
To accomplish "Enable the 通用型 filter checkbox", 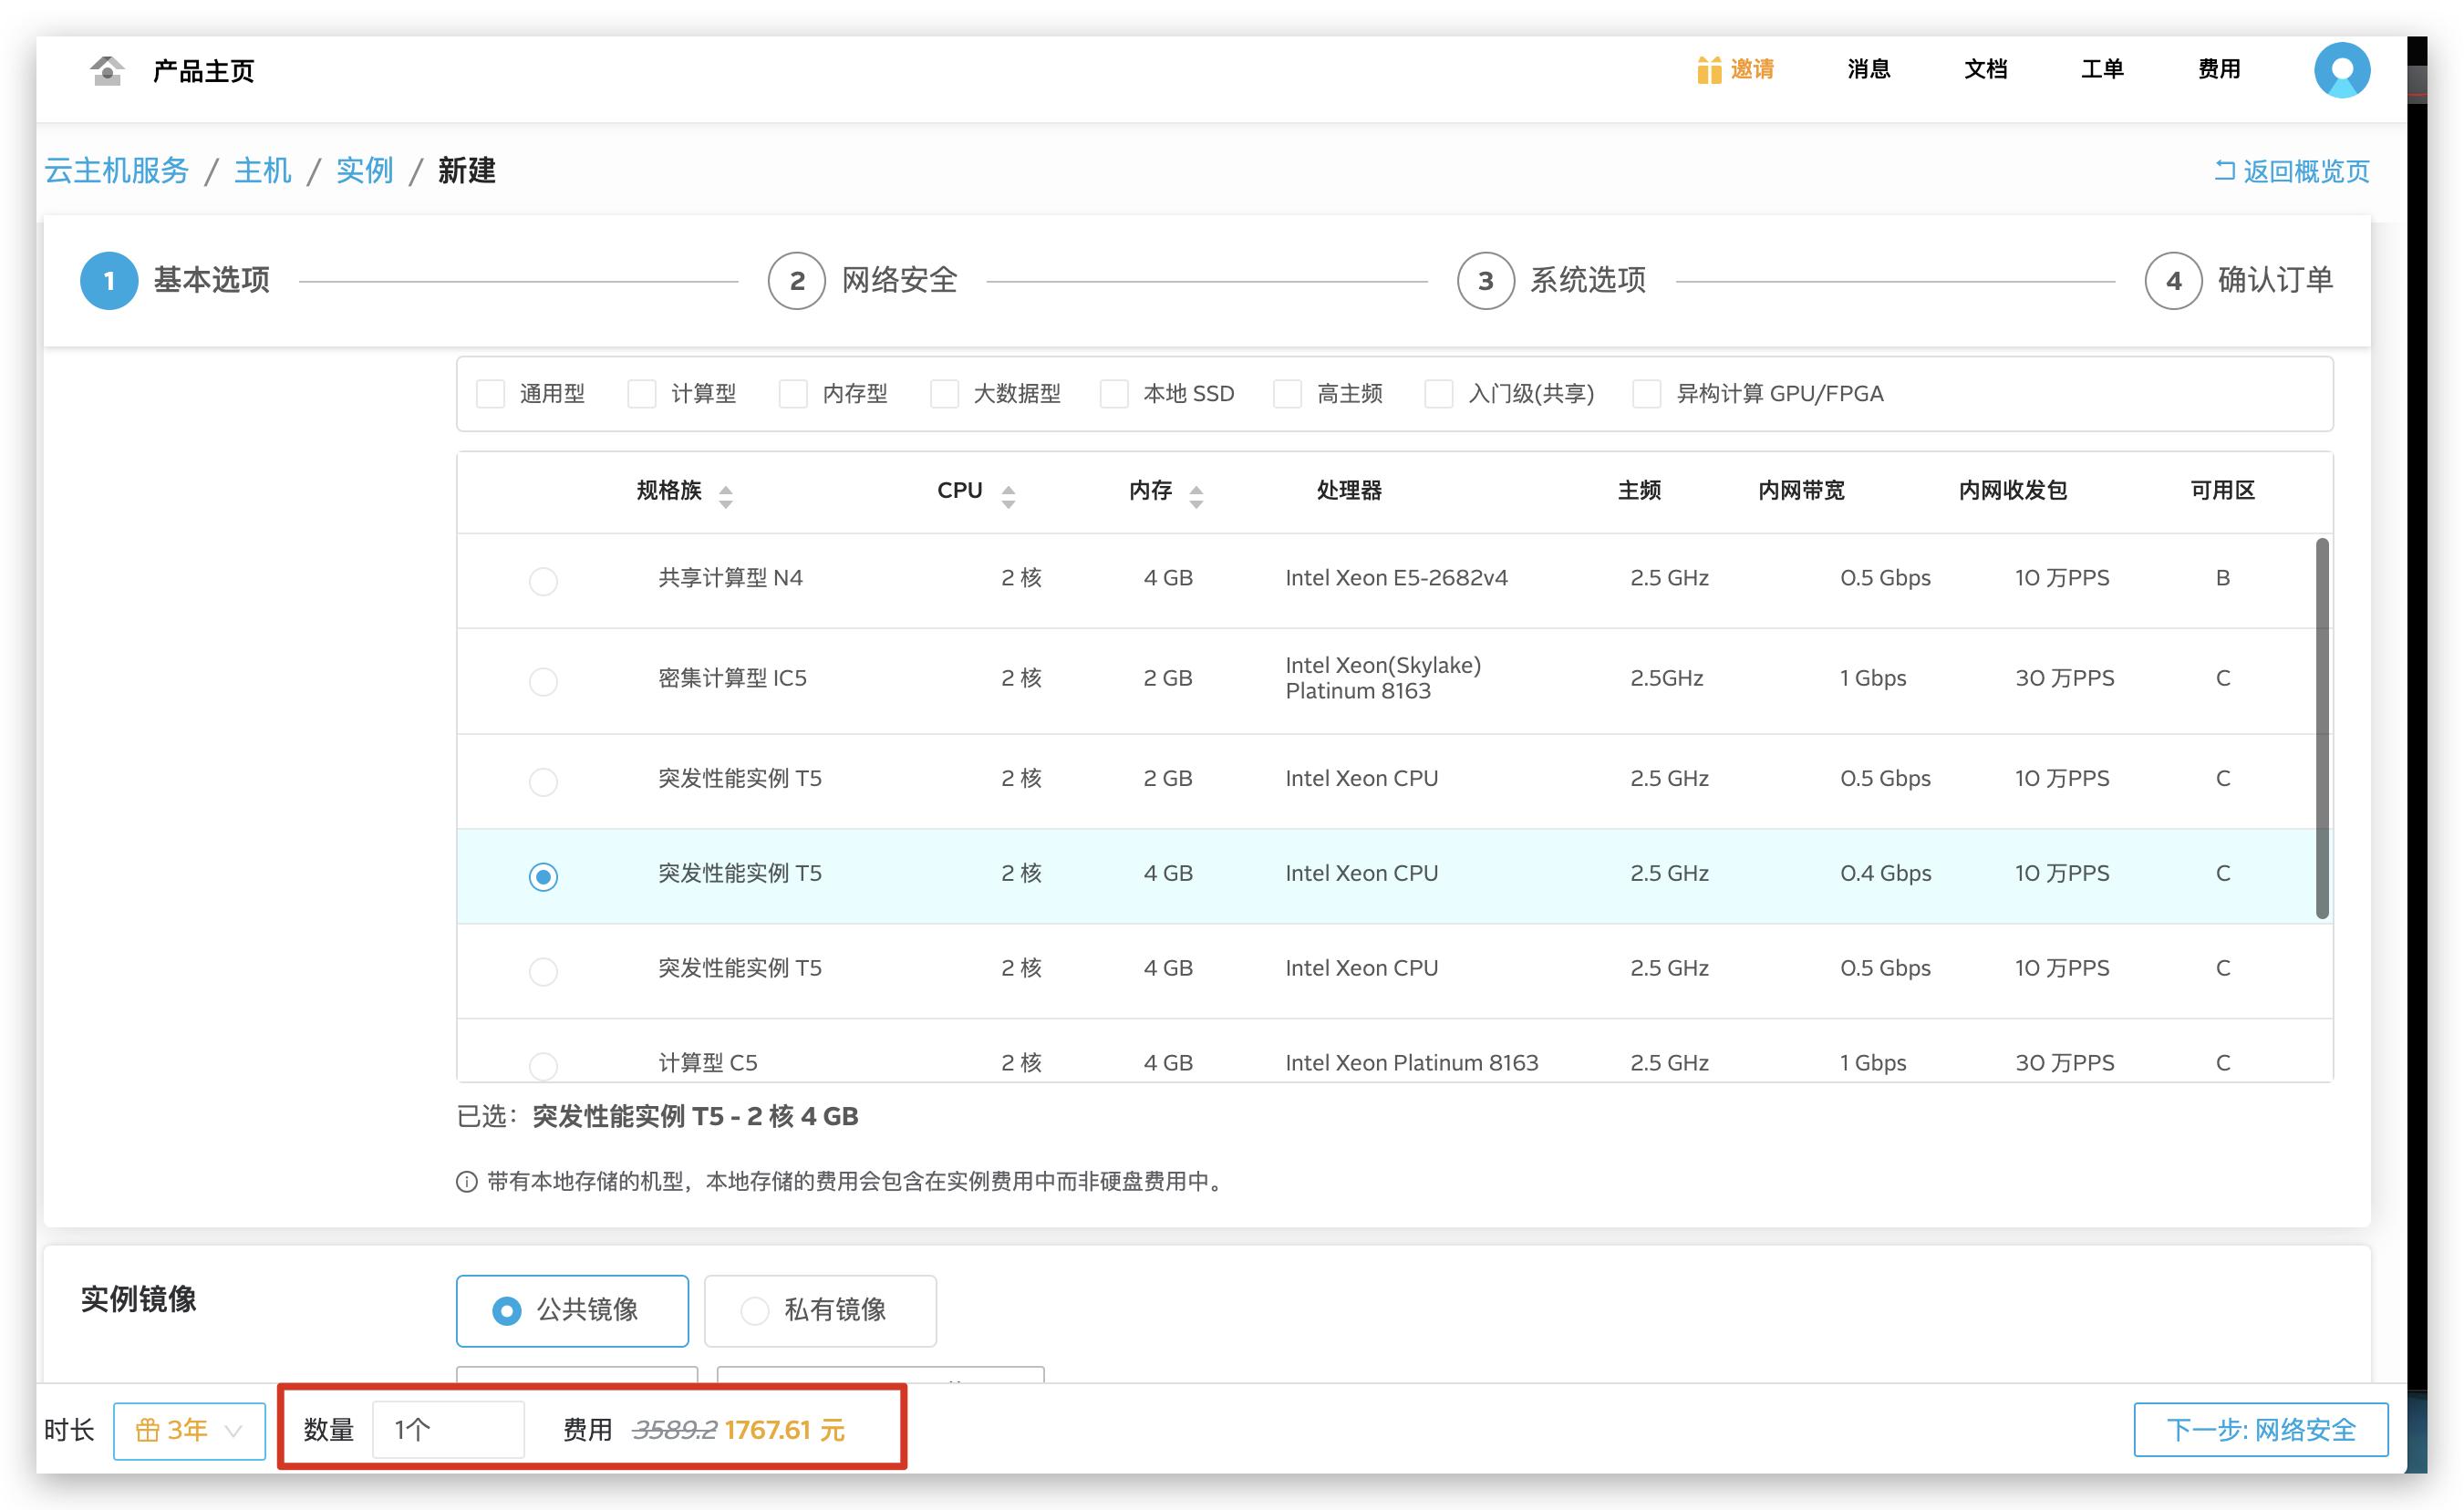I will pyautogui.click(x=490, y=394).
